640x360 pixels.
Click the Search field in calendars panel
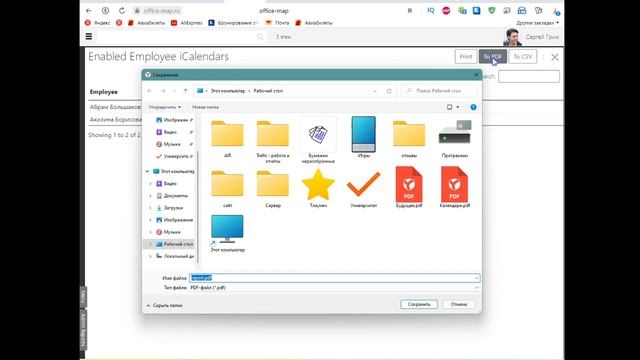tap(529, 76)
